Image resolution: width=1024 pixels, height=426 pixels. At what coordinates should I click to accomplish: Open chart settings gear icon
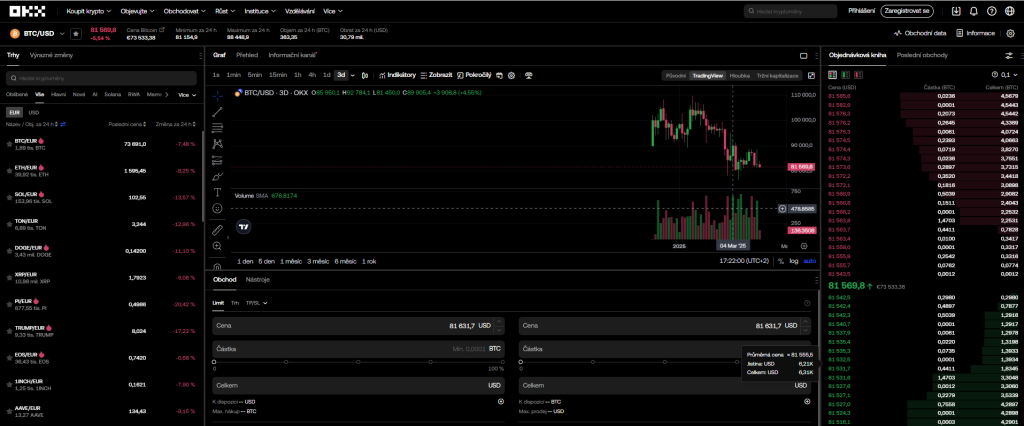(511, 75)
